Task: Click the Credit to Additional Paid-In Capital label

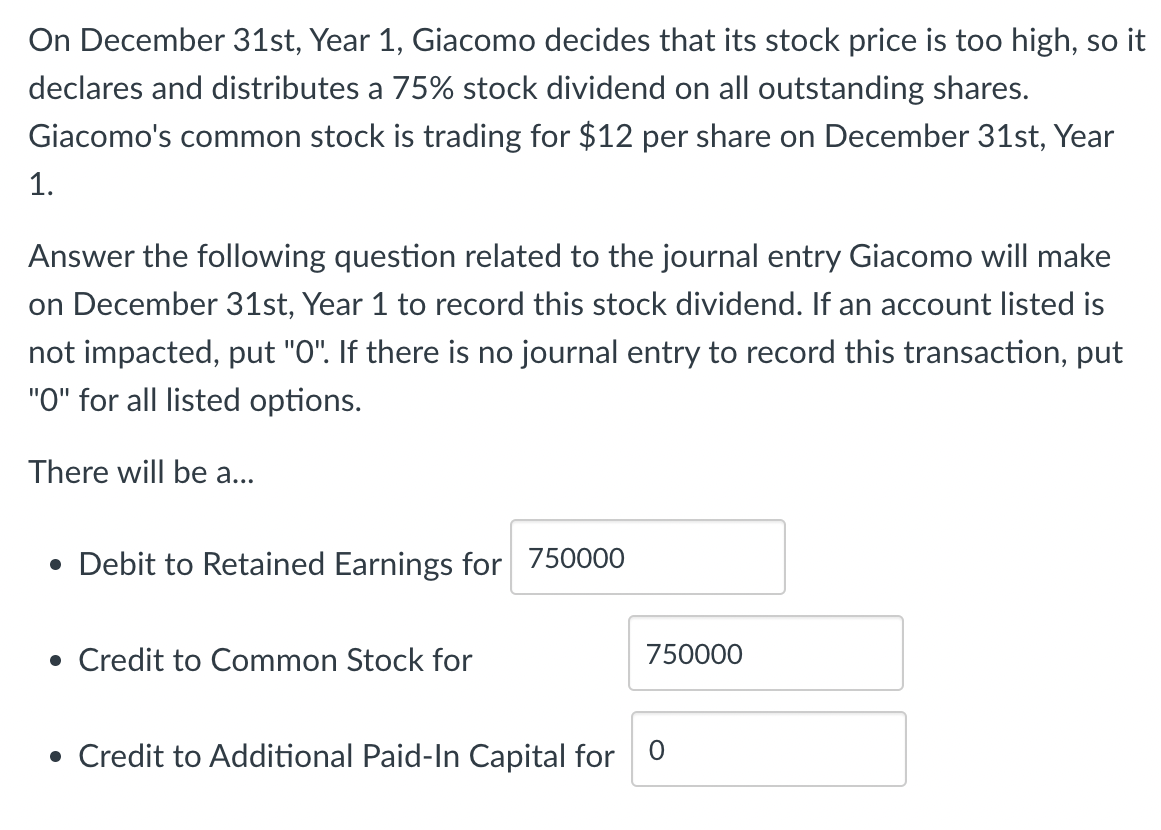Action: (345, 757)
